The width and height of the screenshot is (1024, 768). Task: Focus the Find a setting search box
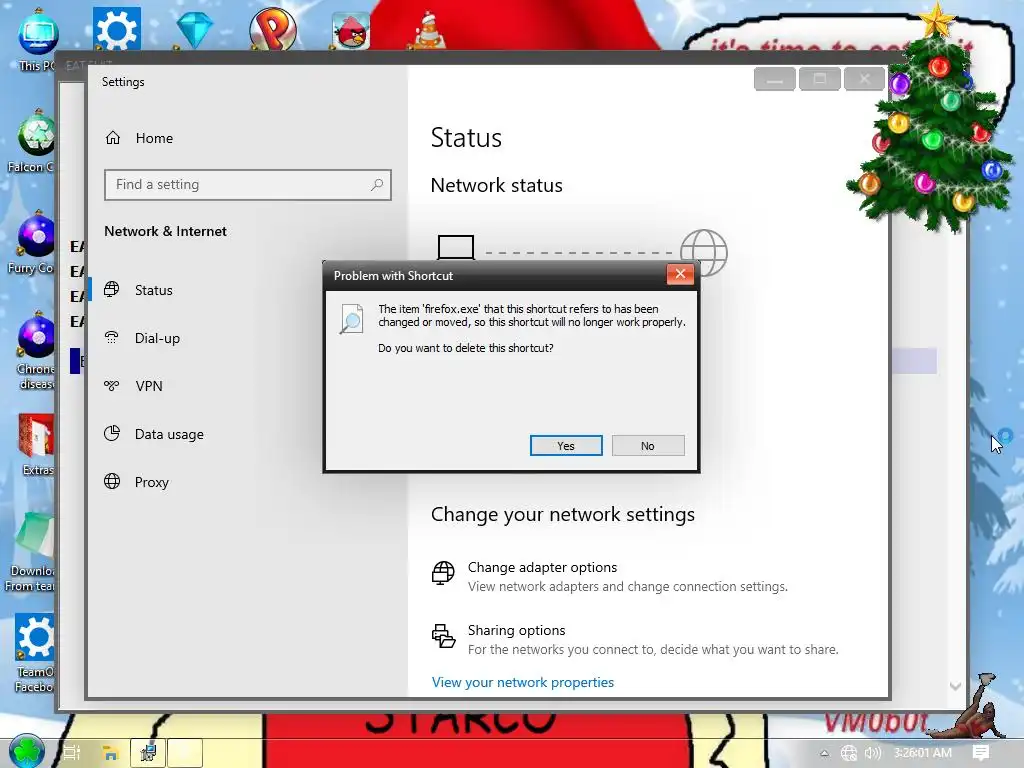pyautogui.click(x=248, y=185)
